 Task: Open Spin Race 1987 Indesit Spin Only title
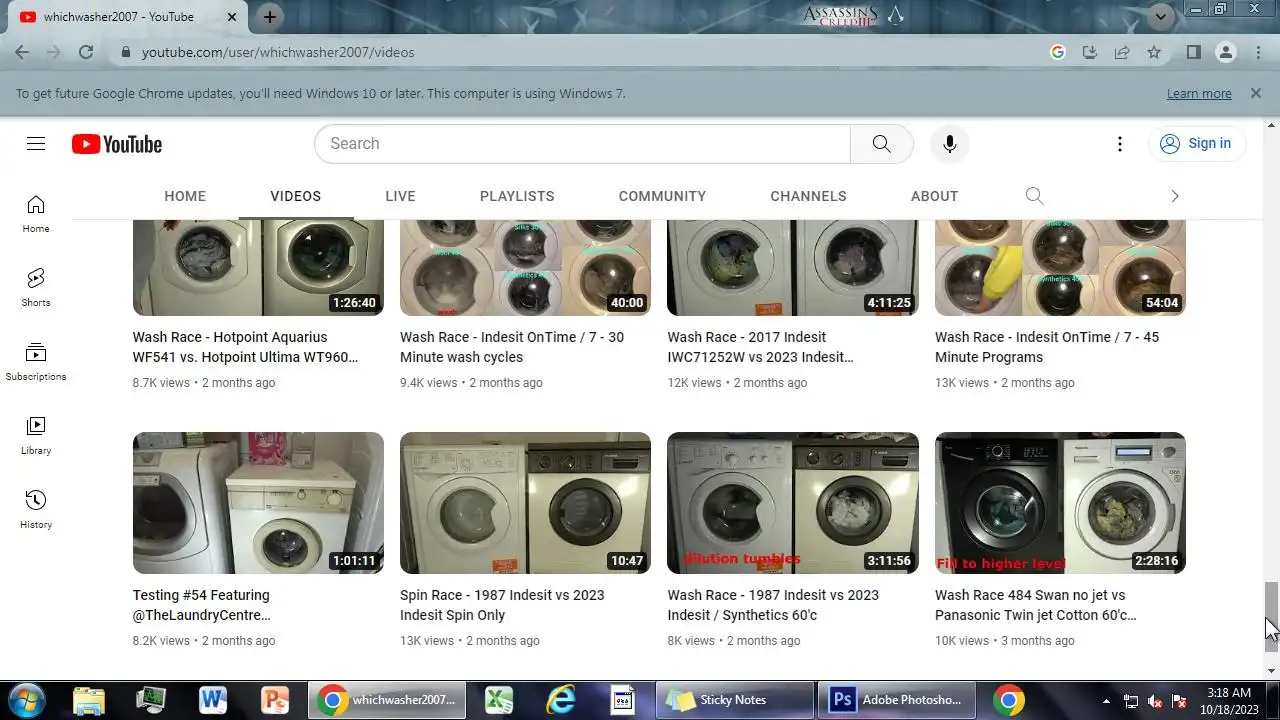(x=502, y=605)
